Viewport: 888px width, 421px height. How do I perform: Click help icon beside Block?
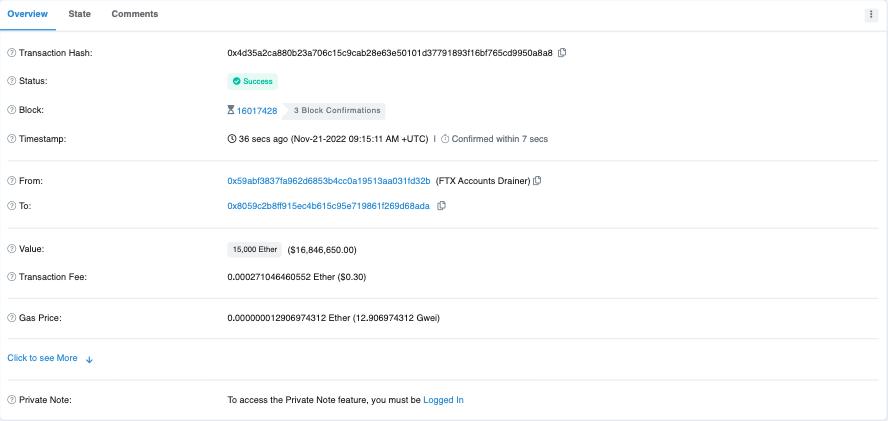[11, 110]
